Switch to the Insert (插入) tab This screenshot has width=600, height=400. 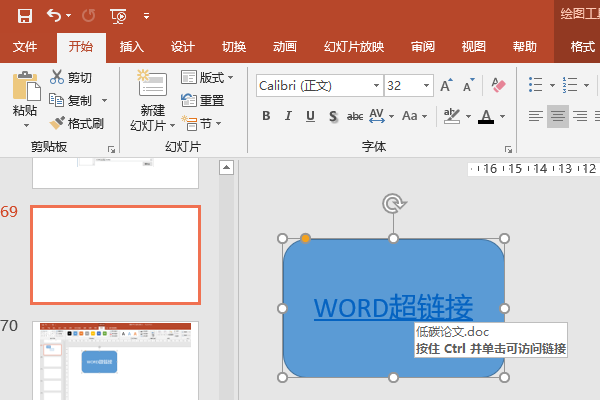(x=132, y=46)
